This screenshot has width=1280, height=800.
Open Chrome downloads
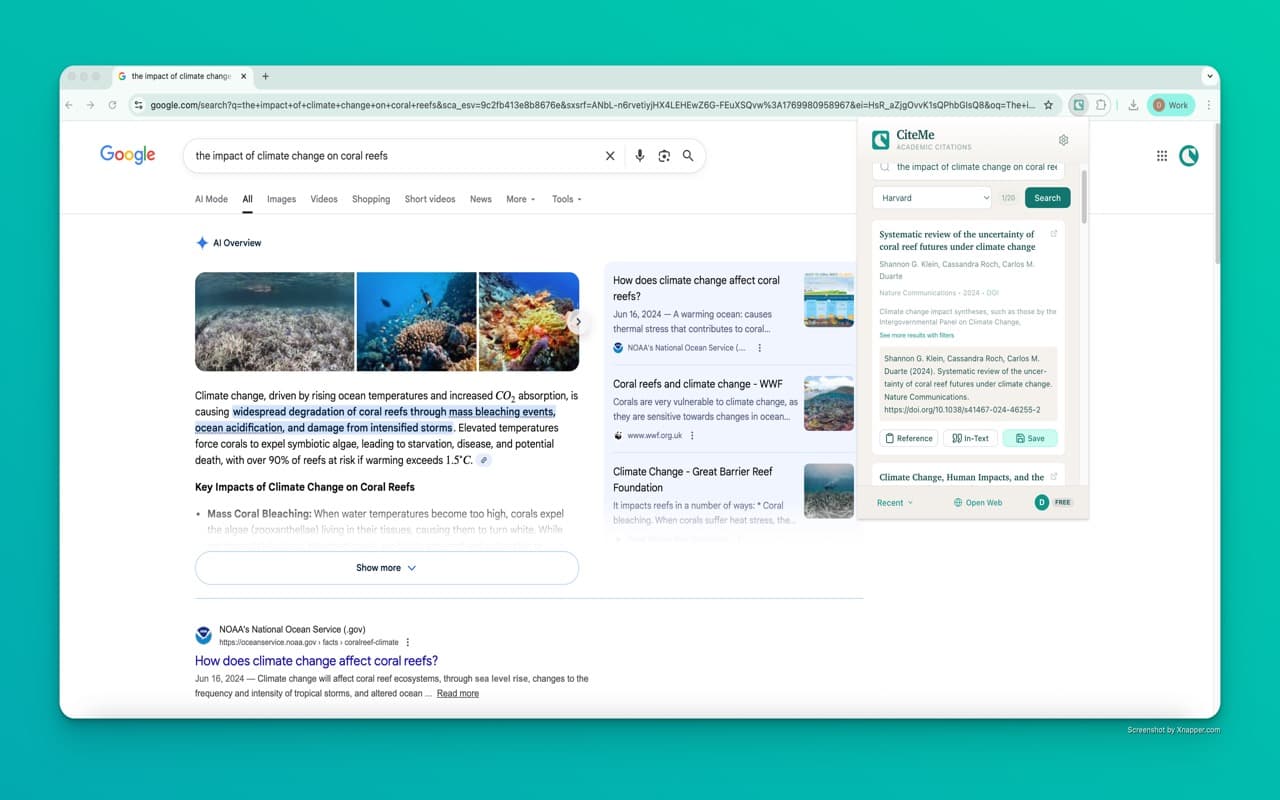(x=1133, y=105)
